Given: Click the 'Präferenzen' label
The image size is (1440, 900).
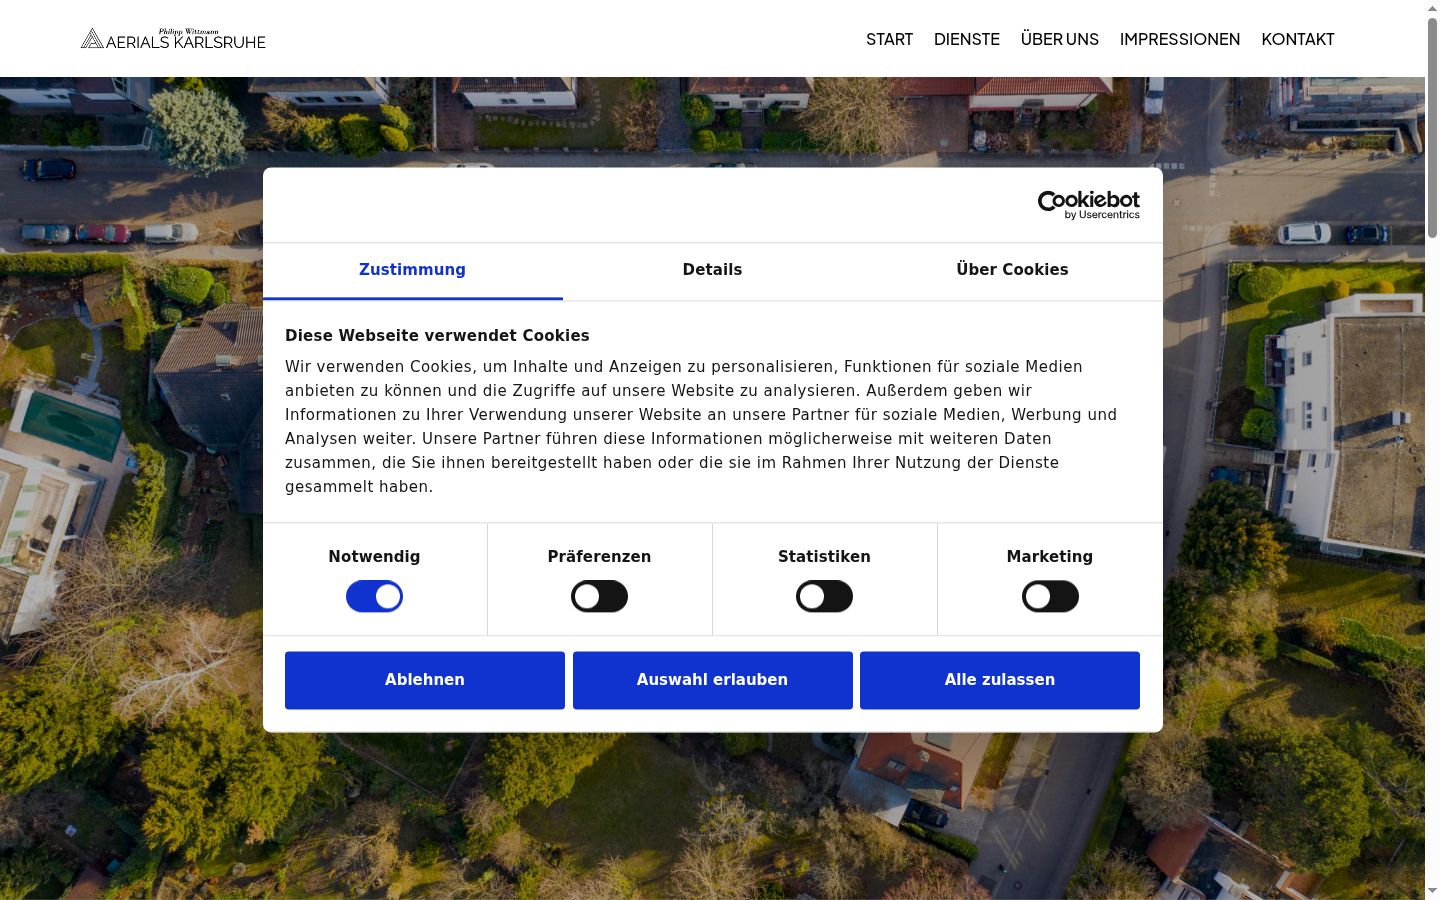Looking at the screenshot, I should pyautogui.click(x=599, y=557).
